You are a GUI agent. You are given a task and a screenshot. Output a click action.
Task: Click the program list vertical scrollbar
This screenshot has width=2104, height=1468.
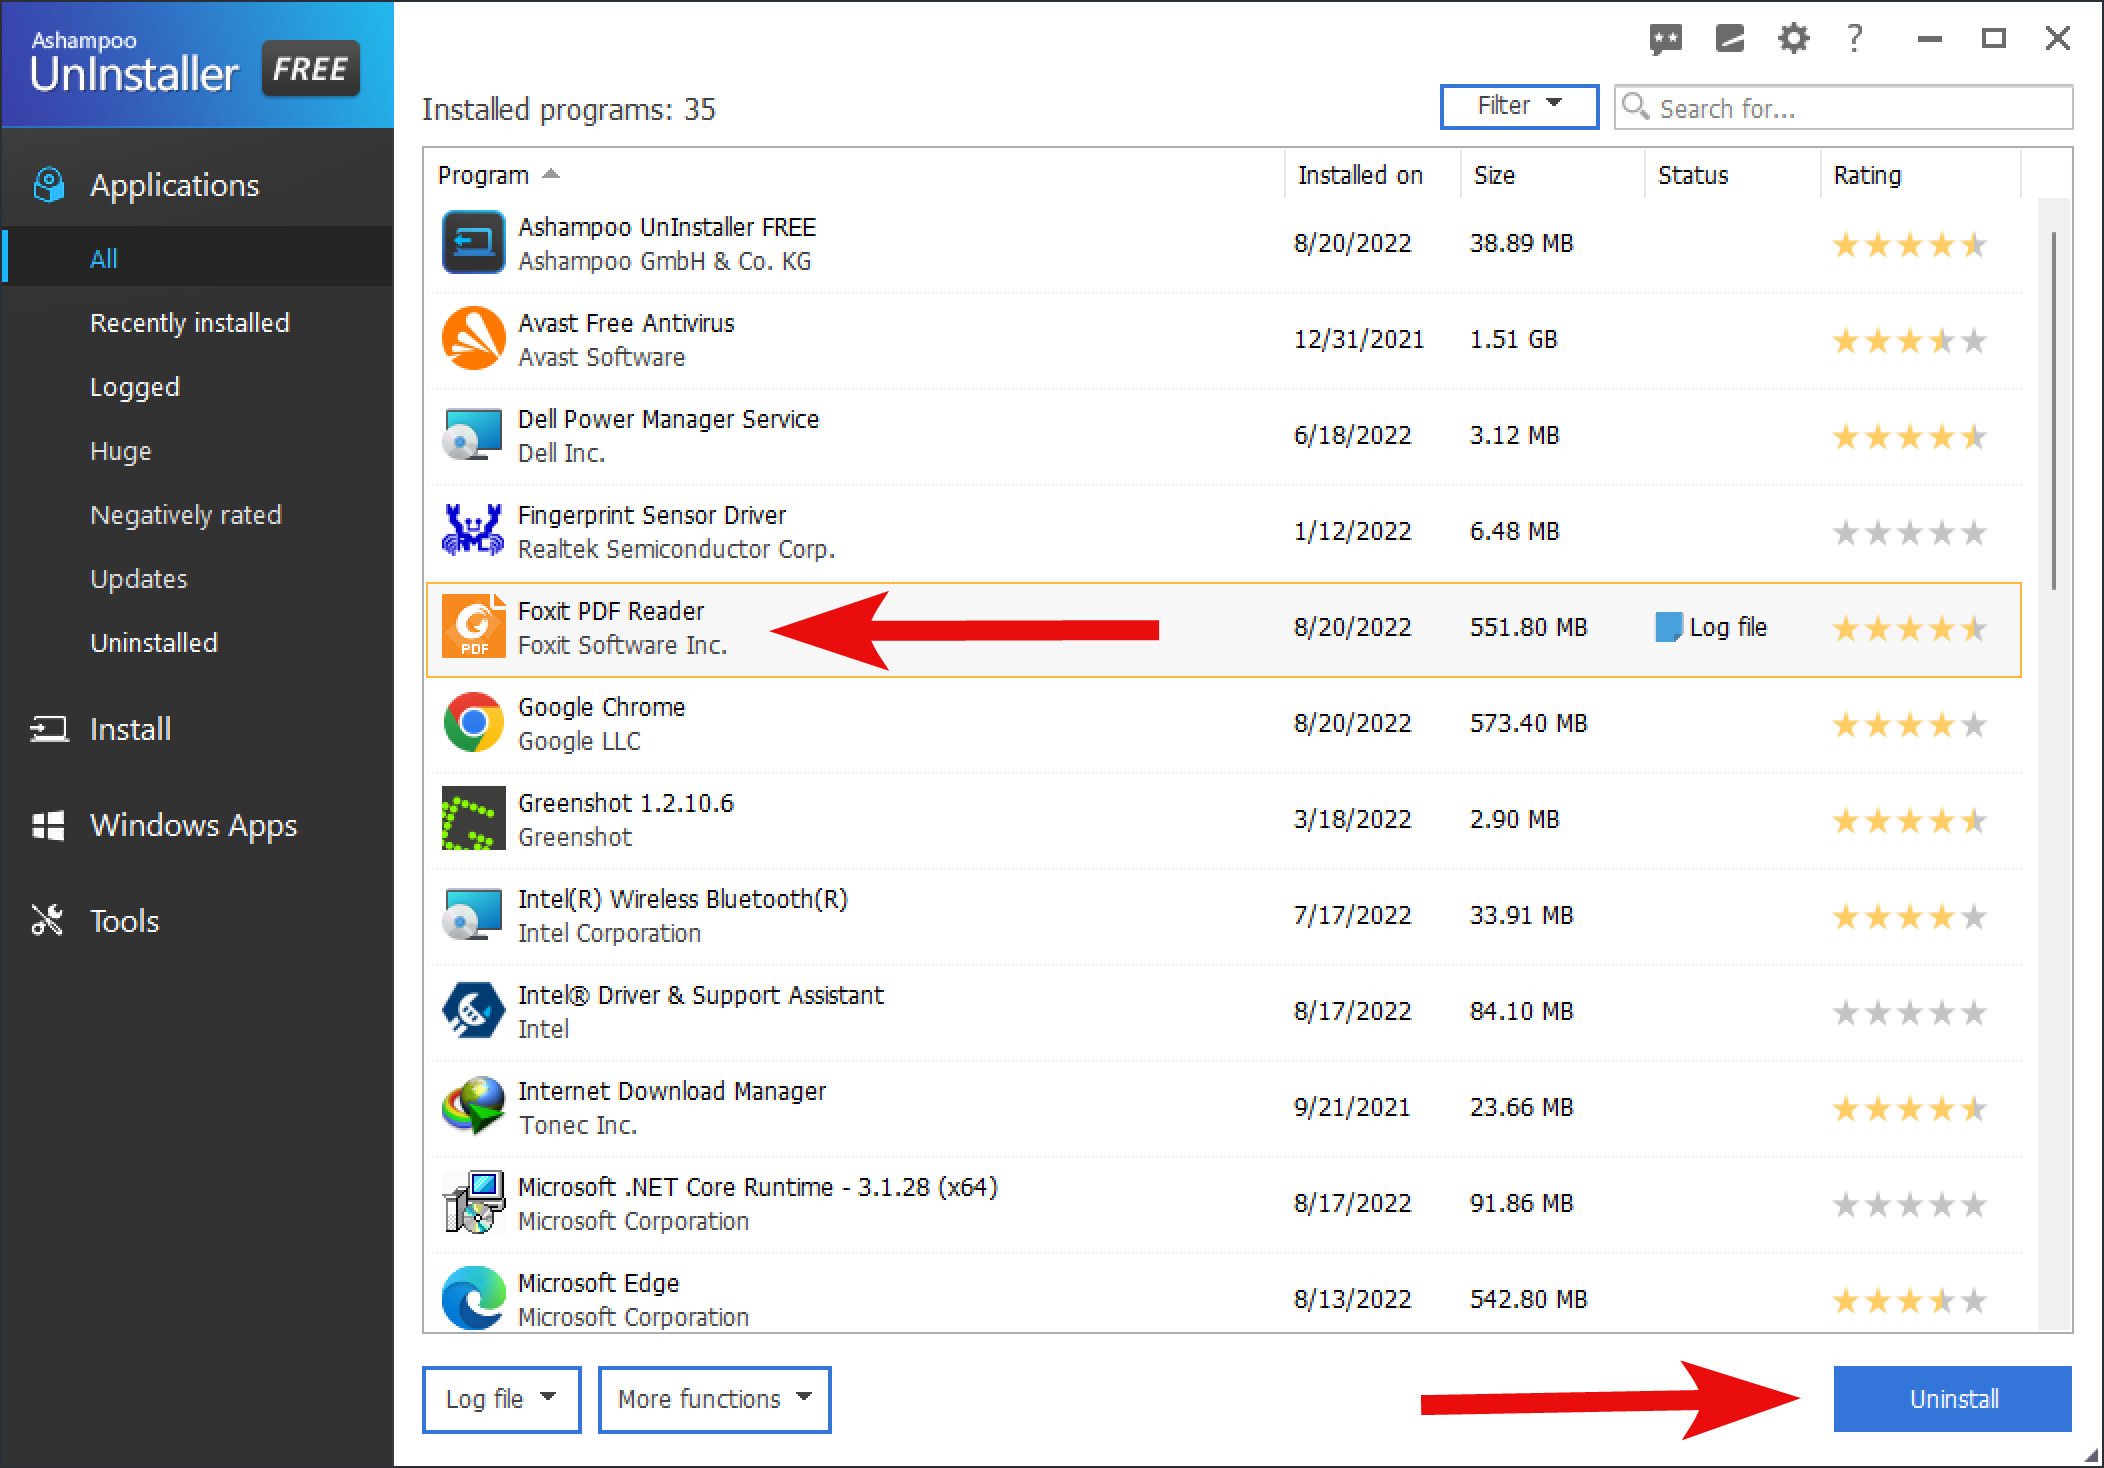point(2054,410)
